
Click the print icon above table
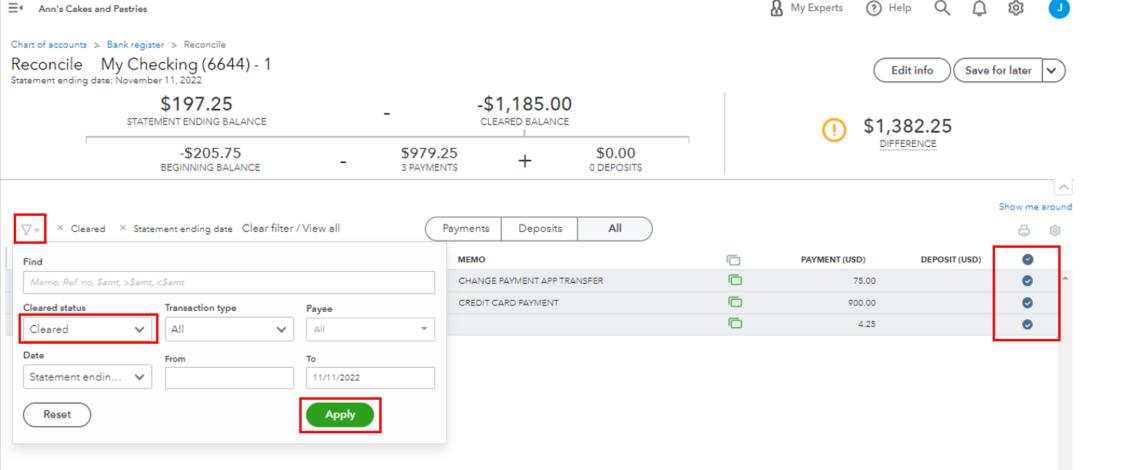(1024, 231)
